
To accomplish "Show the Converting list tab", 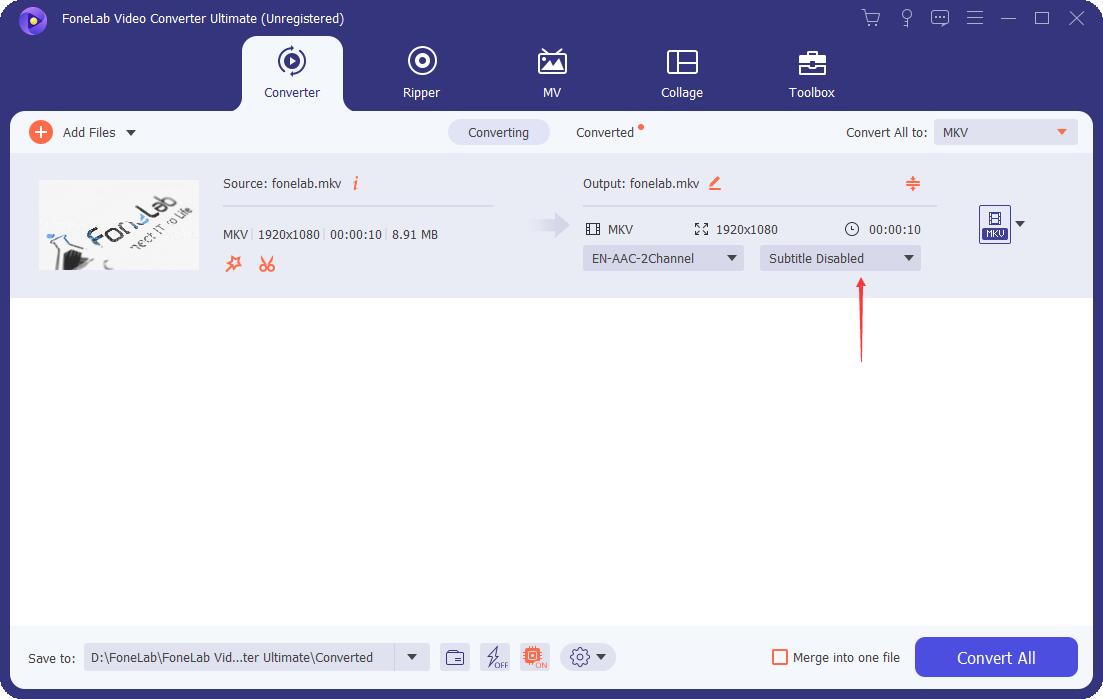I will [x=498, y=132].
